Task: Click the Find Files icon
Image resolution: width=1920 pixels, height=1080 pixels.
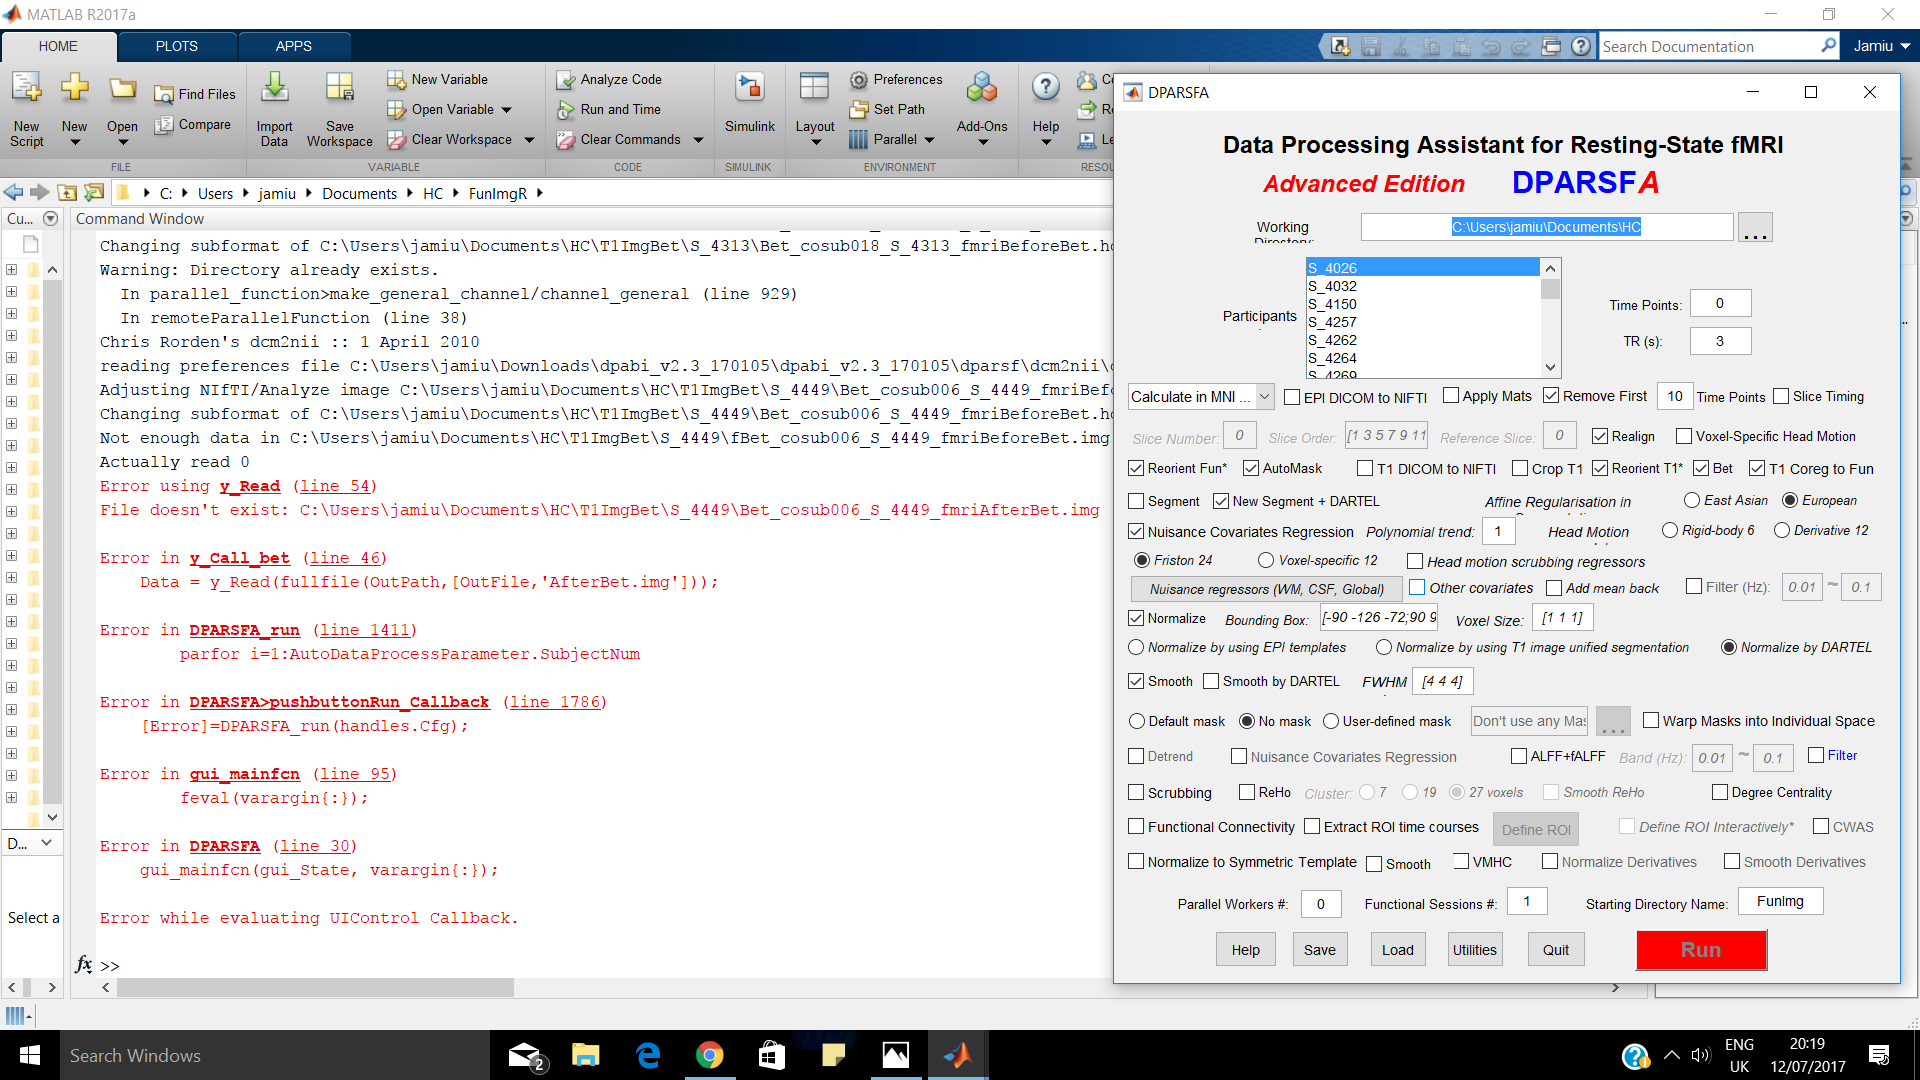Action: [164, 95]
